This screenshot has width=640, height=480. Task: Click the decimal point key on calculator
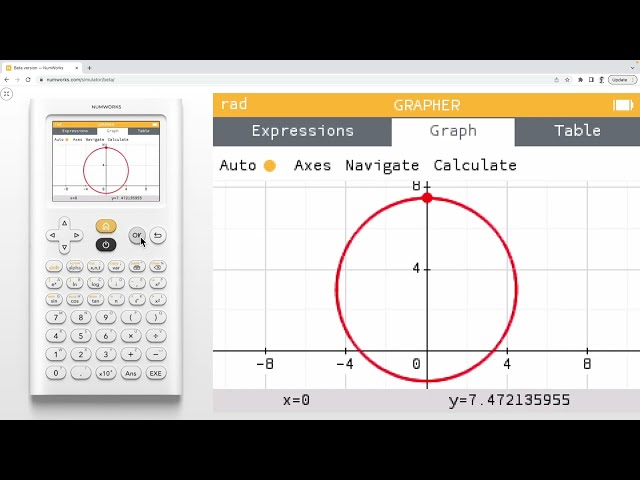(x=81, y=373)
